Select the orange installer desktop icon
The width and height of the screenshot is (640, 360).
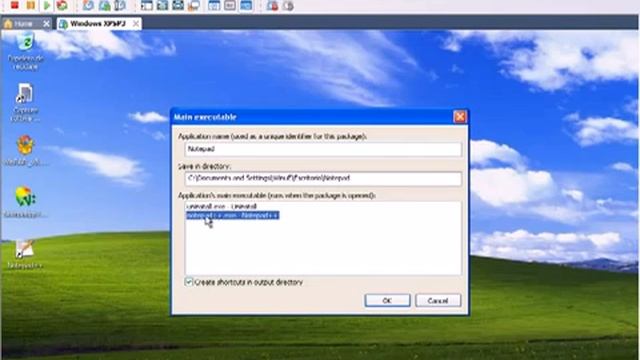coord(25,151)
